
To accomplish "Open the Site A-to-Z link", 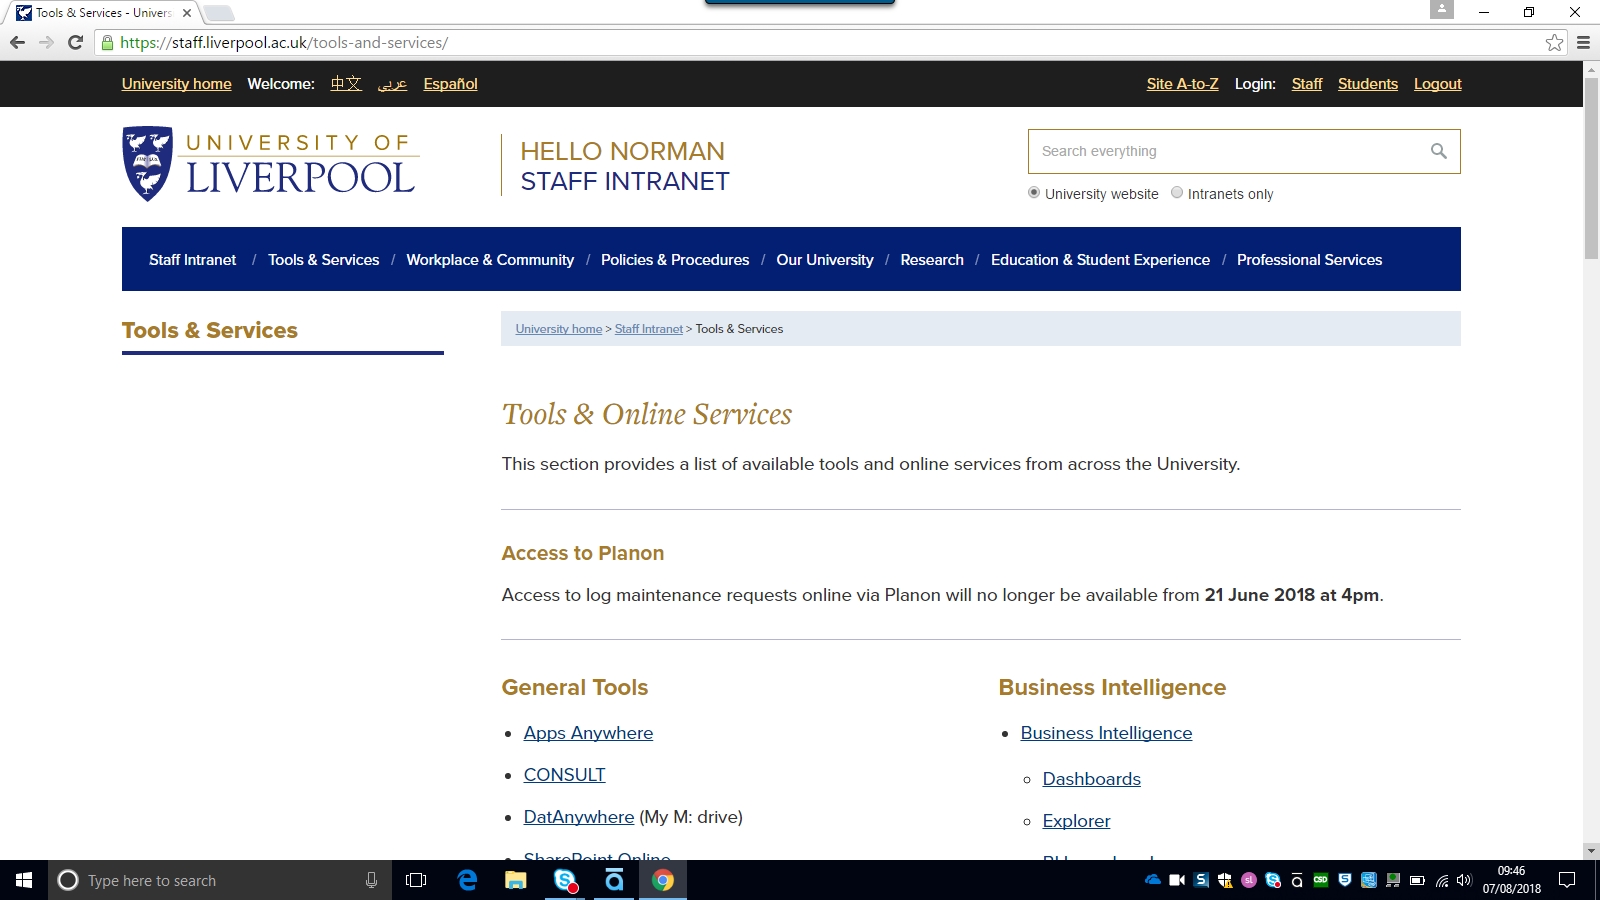I will click(x=1182, y=84).
